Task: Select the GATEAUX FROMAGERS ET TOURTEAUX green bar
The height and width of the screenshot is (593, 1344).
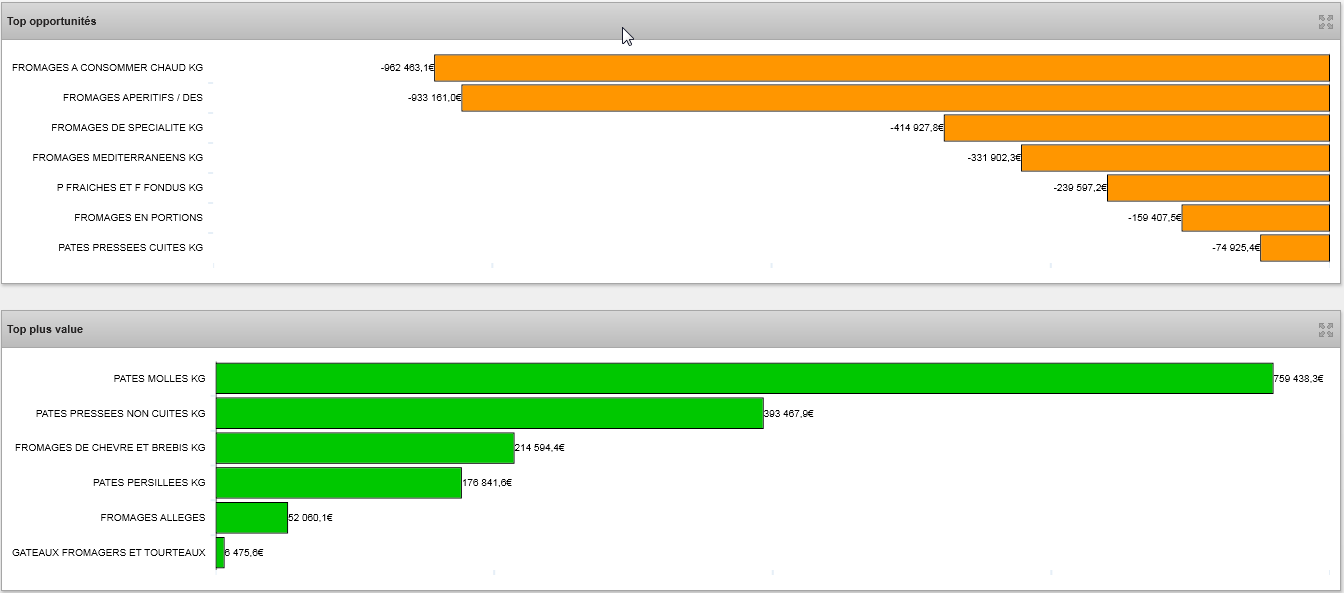Action: 220,552
